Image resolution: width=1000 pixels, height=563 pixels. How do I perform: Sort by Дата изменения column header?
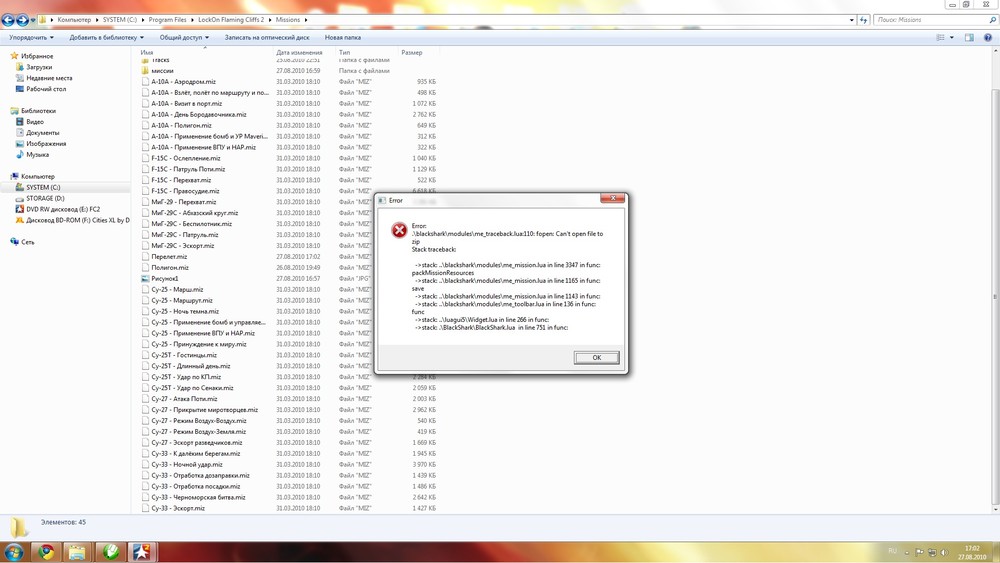304,52
